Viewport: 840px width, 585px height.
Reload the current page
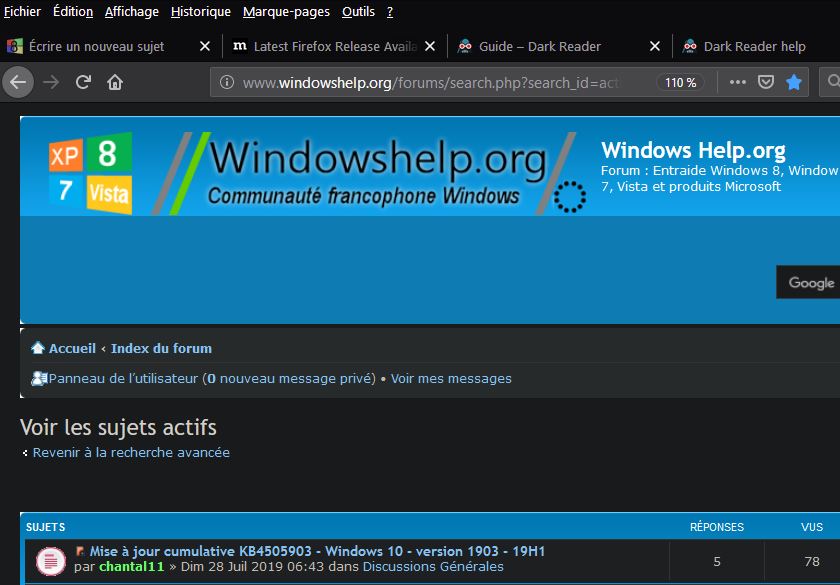(83, 82)
